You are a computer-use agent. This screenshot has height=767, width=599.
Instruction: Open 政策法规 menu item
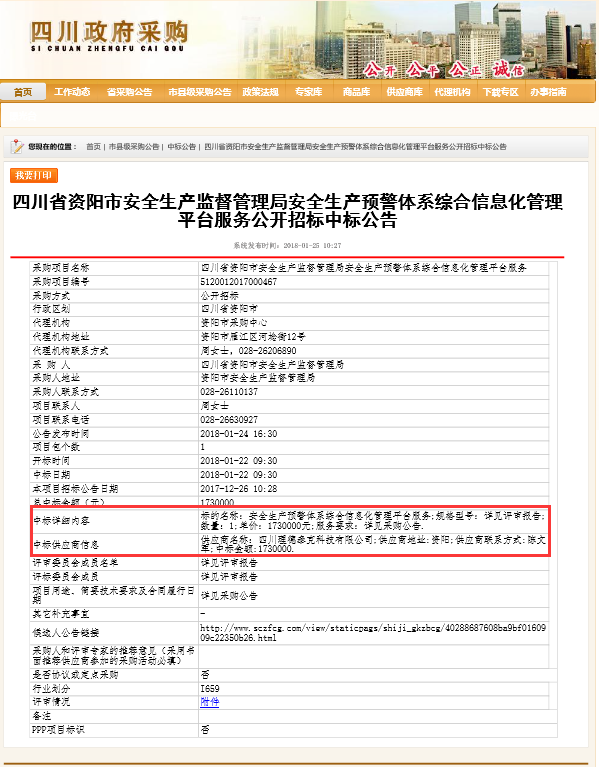pos(260,91)
